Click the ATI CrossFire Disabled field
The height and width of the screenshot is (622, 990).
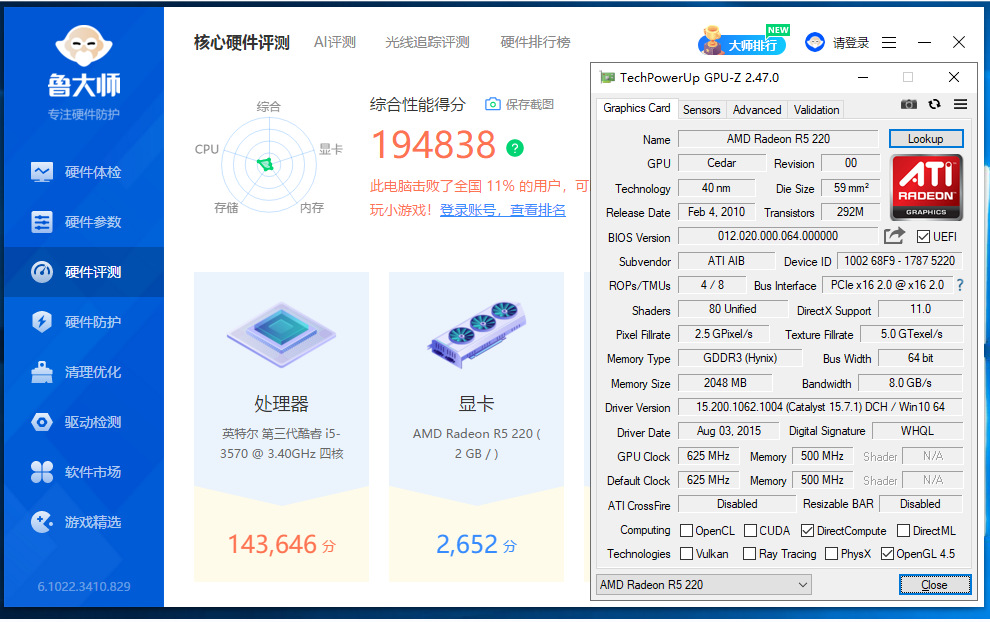tap(736, 504)
